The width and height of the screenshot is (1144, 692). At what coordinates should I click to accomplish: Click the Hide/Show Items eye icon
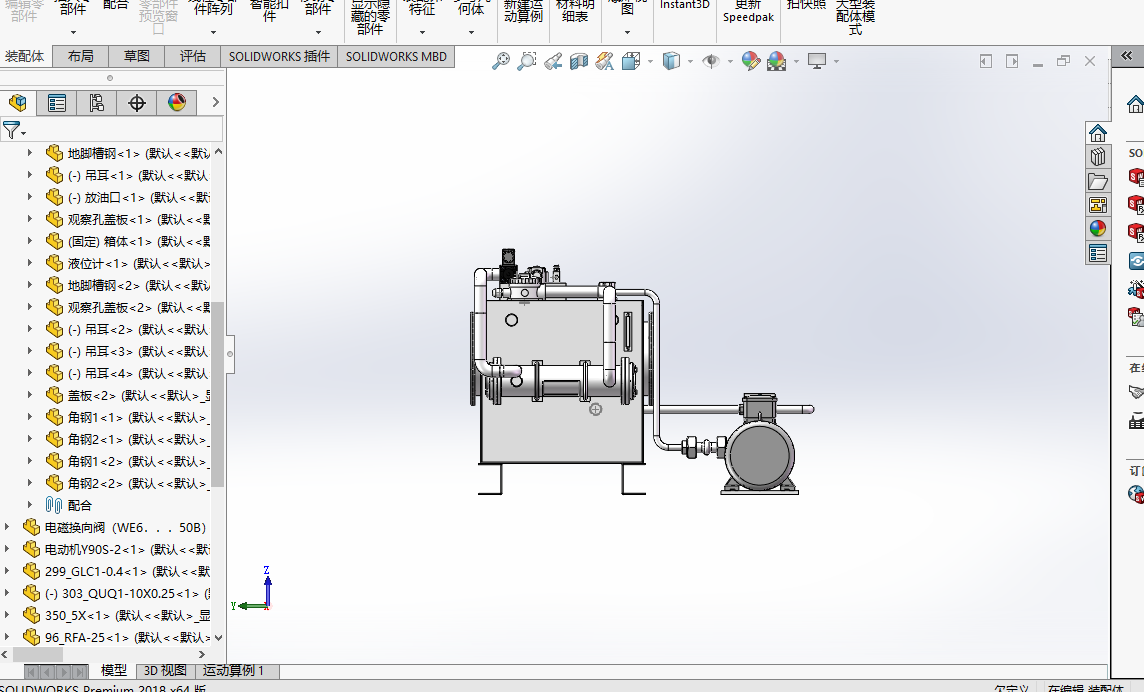(711, 61)
